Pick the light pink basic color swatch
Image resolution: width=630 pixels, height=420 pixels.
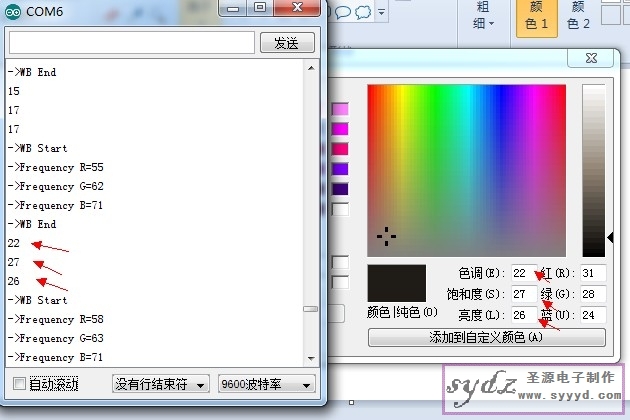(340, 109)
